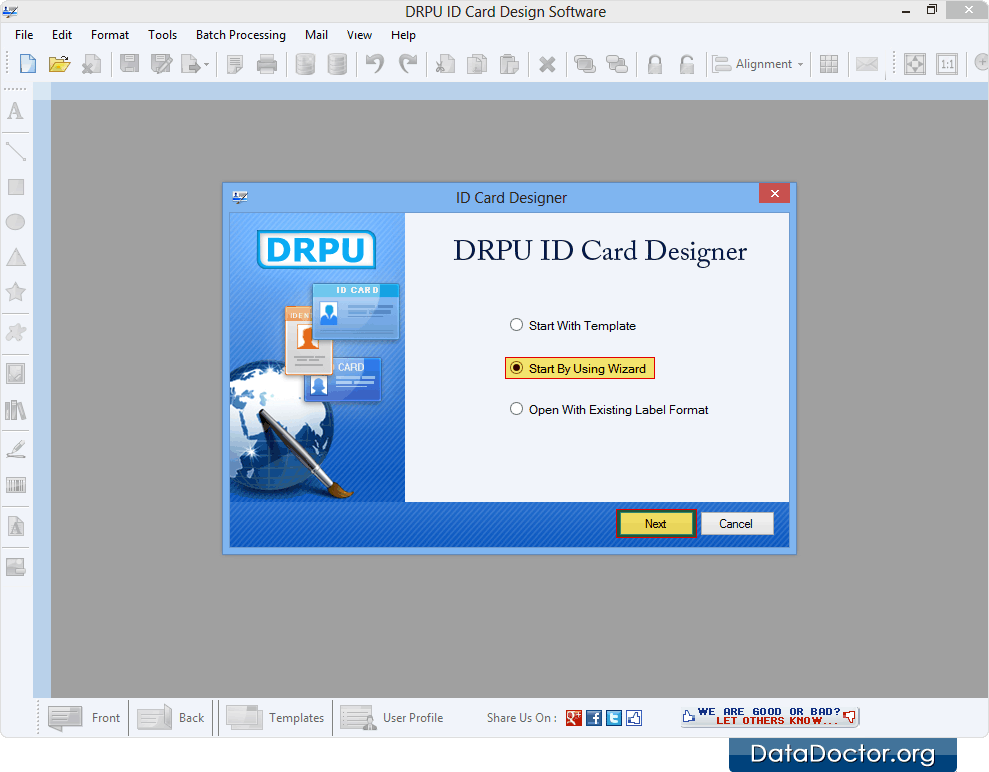Viewport: 989px width, 772px height.
Task: Open the Format menu
Action: (110, 35)
